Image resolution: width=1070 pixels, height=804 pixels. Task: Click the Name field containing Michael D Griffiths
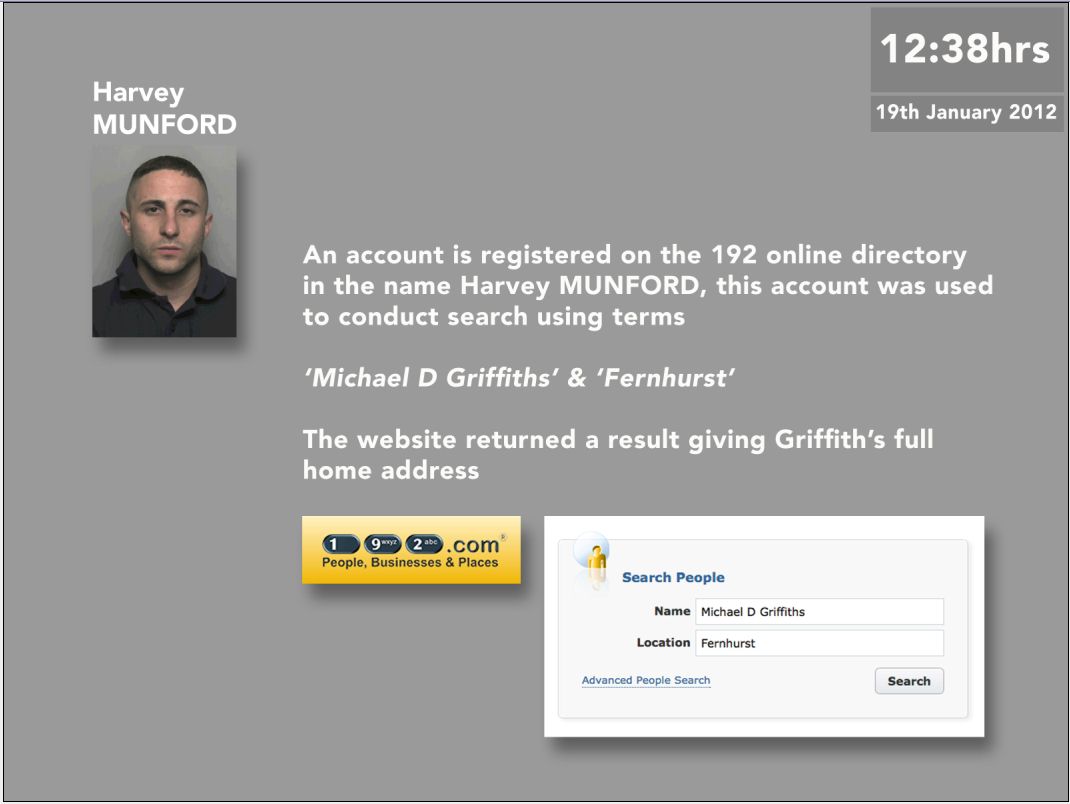coord(819,612)
